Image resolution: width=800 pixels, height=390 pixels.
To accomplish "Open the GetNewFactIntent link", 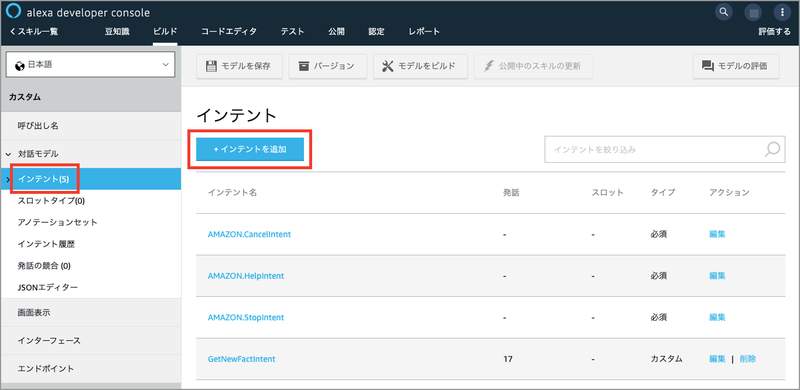I will tap(241, 359).
